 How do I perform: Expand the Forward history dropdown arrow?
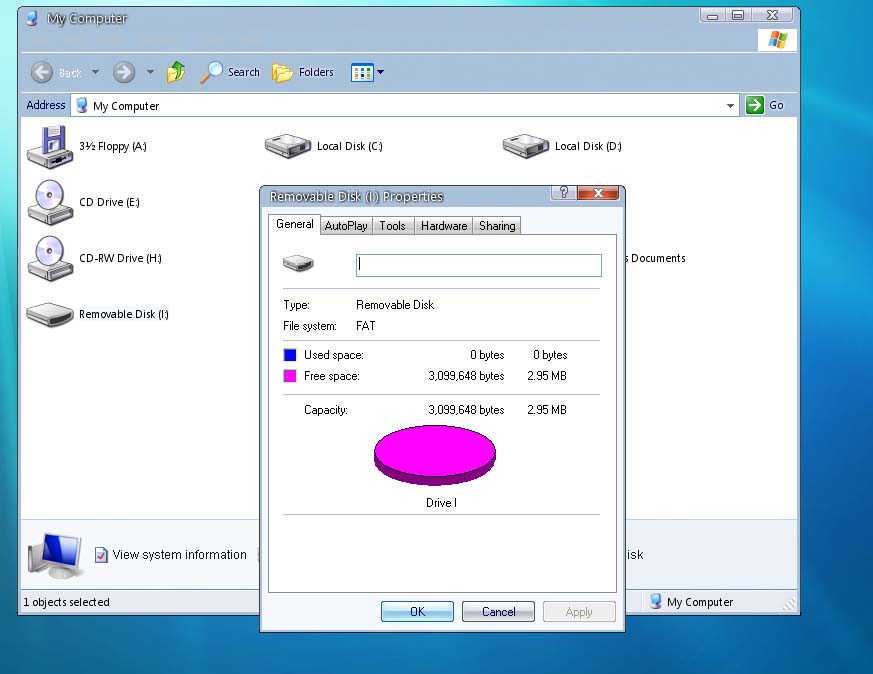[x=150, y=72]
